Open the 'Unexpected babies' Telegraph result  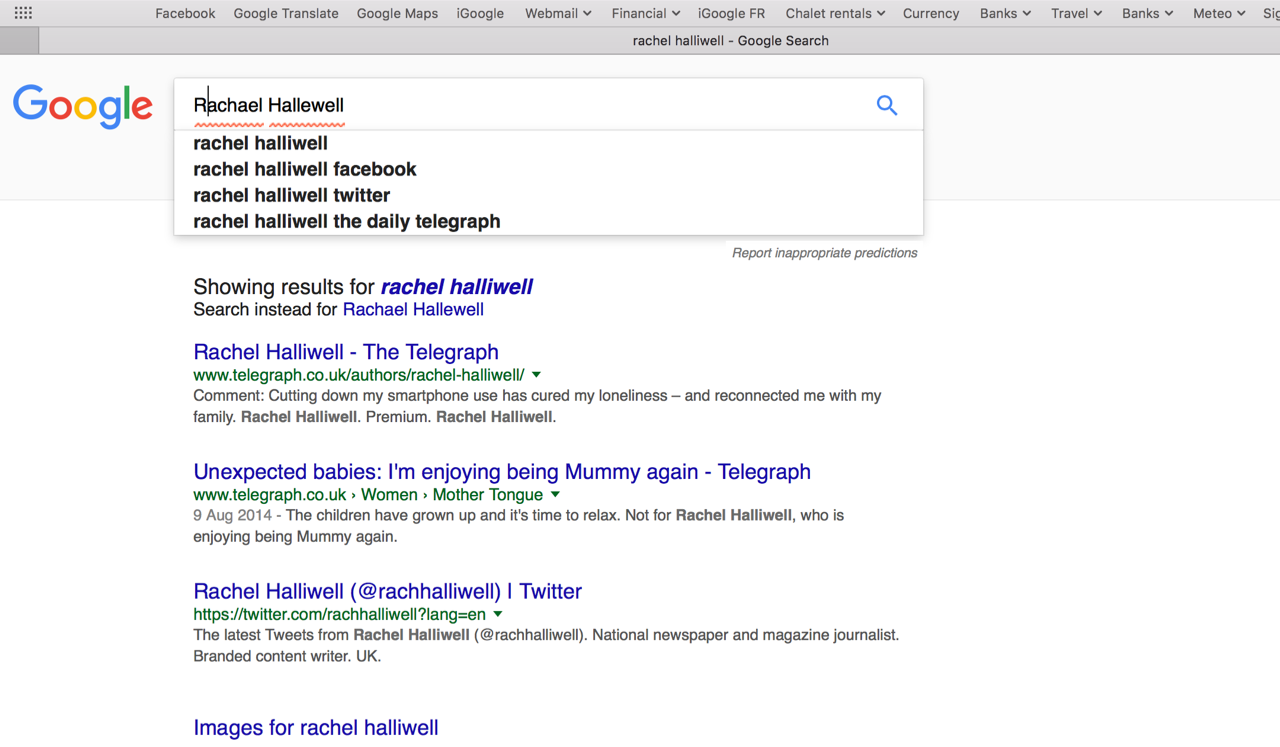pos(502,472)
